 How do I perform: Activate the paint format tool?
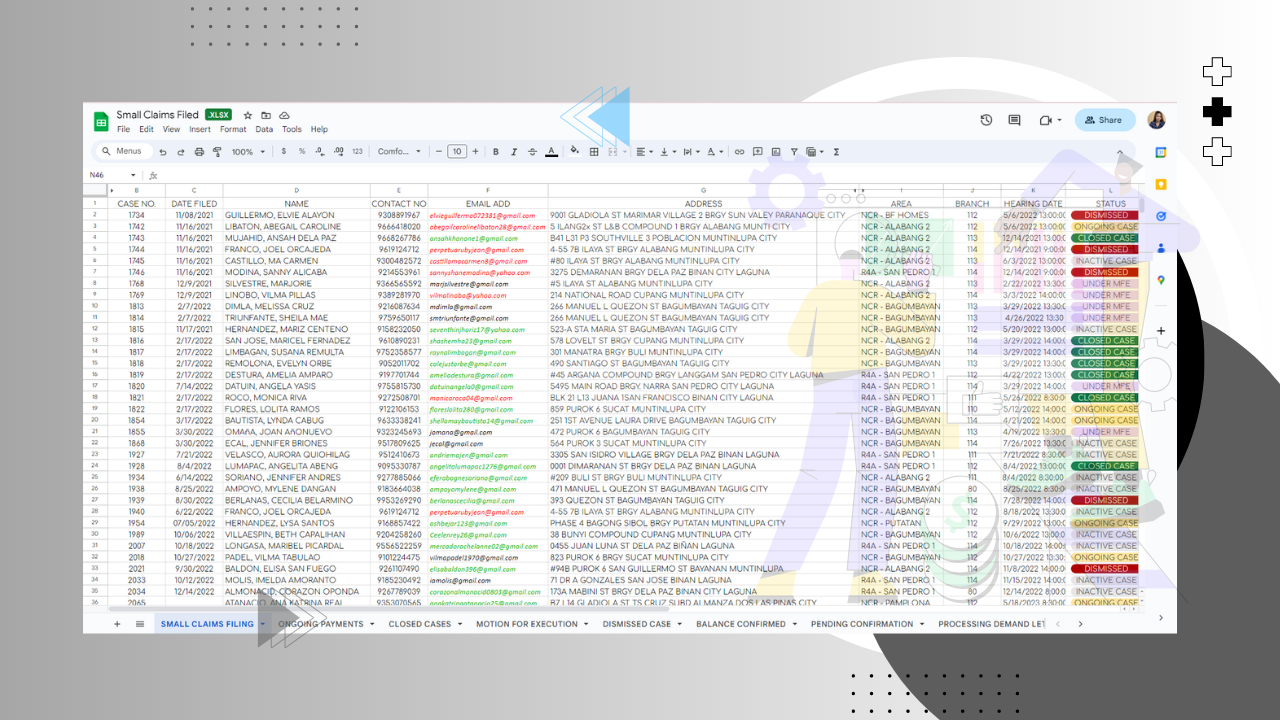tap(217, 152)
